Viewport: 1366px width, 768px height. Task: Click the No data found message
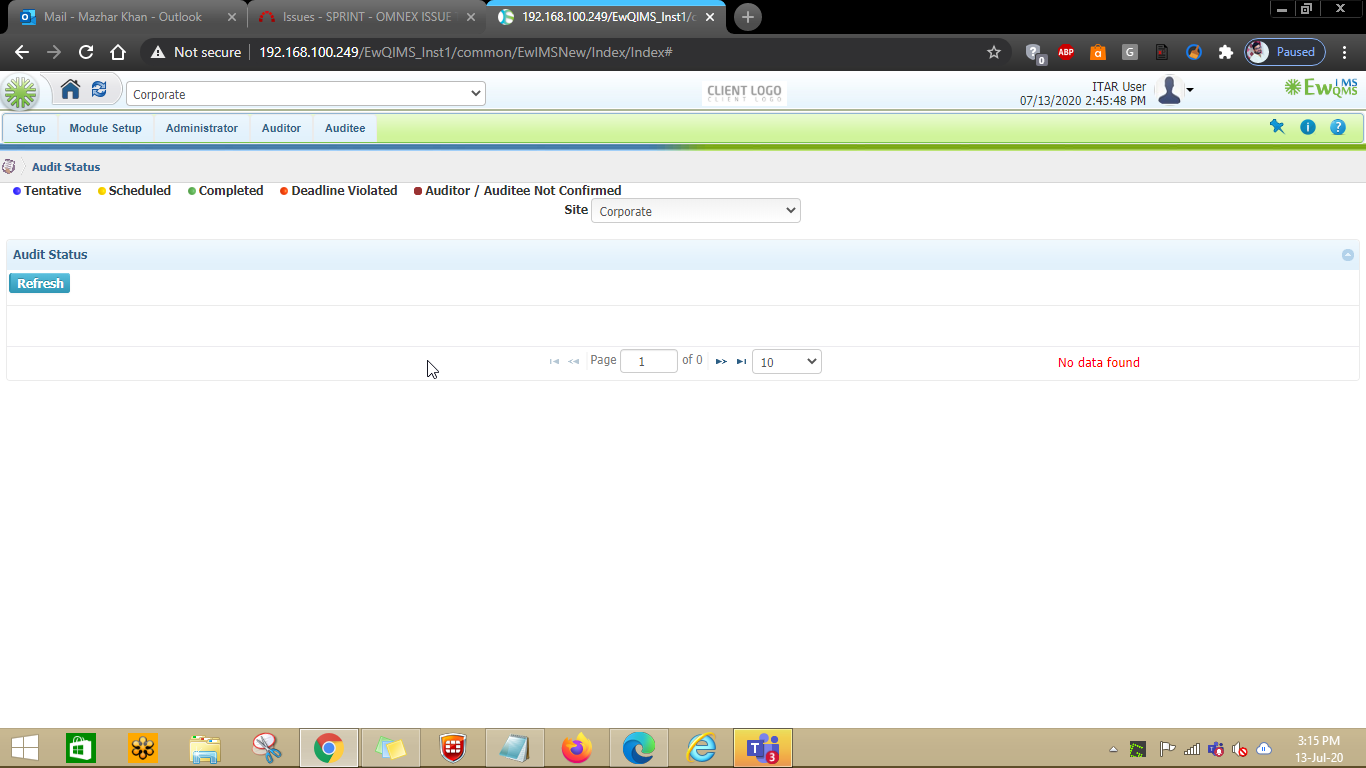(1099, 363)
